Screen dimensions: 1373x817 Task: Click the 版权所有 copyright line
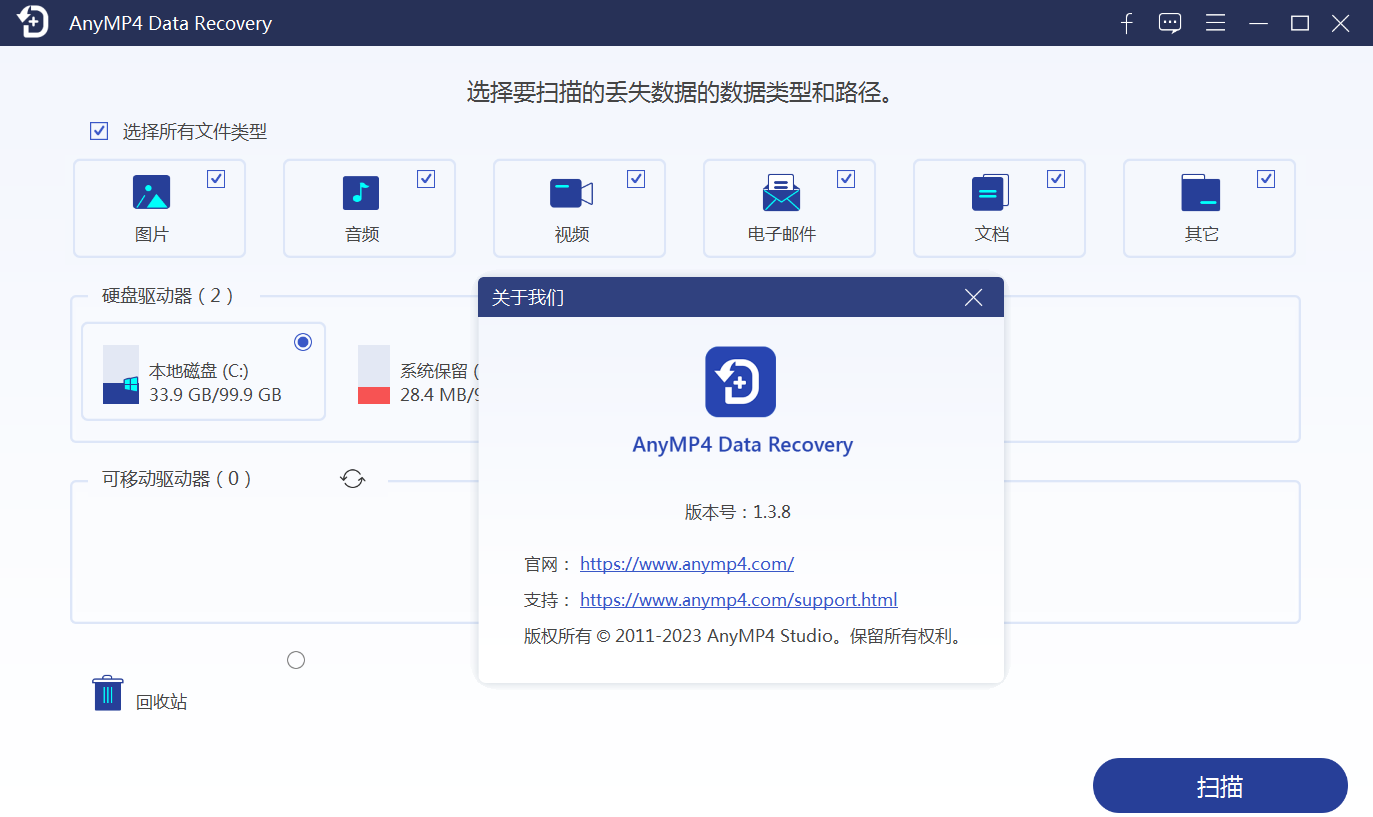coord(744,636)
